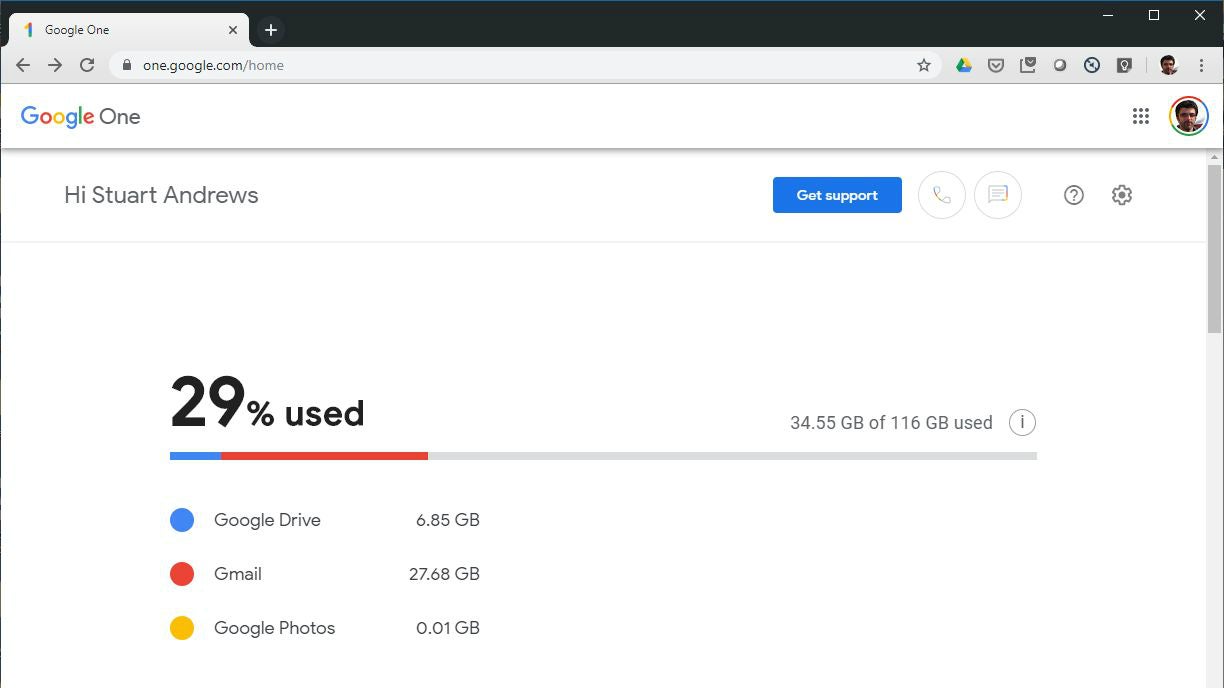This screenshot has width=1224, height=688.
Task: Click the Google Photos storage row label
Action: point(274,628)
